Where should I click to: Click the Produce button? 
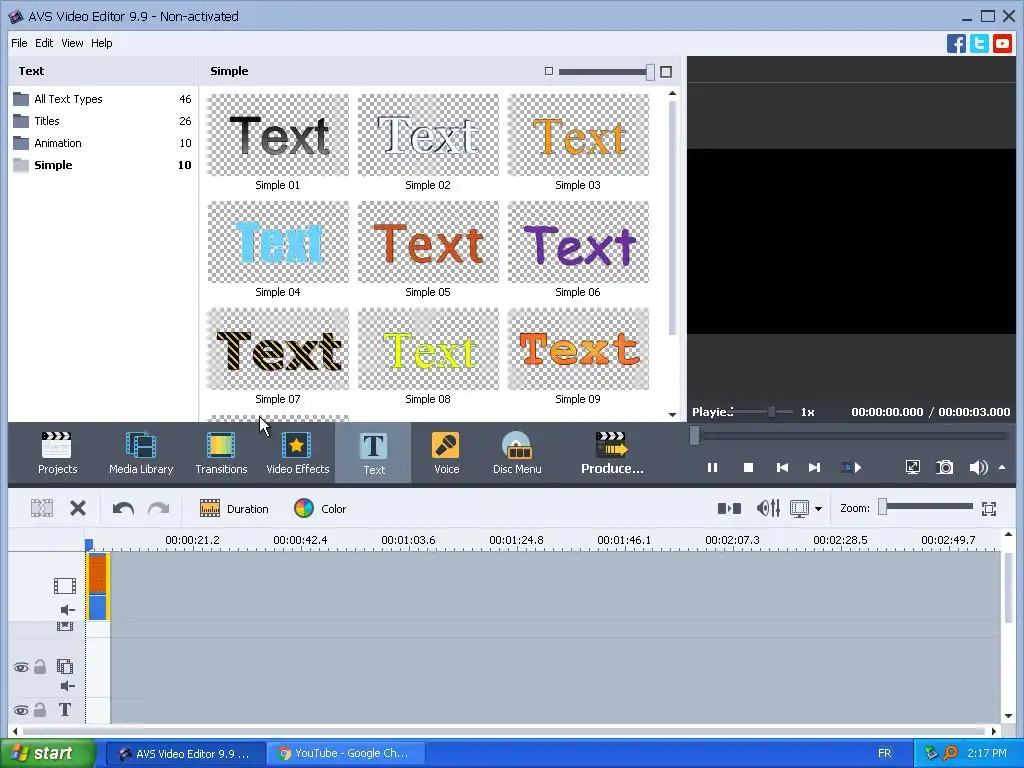(612, 453)
